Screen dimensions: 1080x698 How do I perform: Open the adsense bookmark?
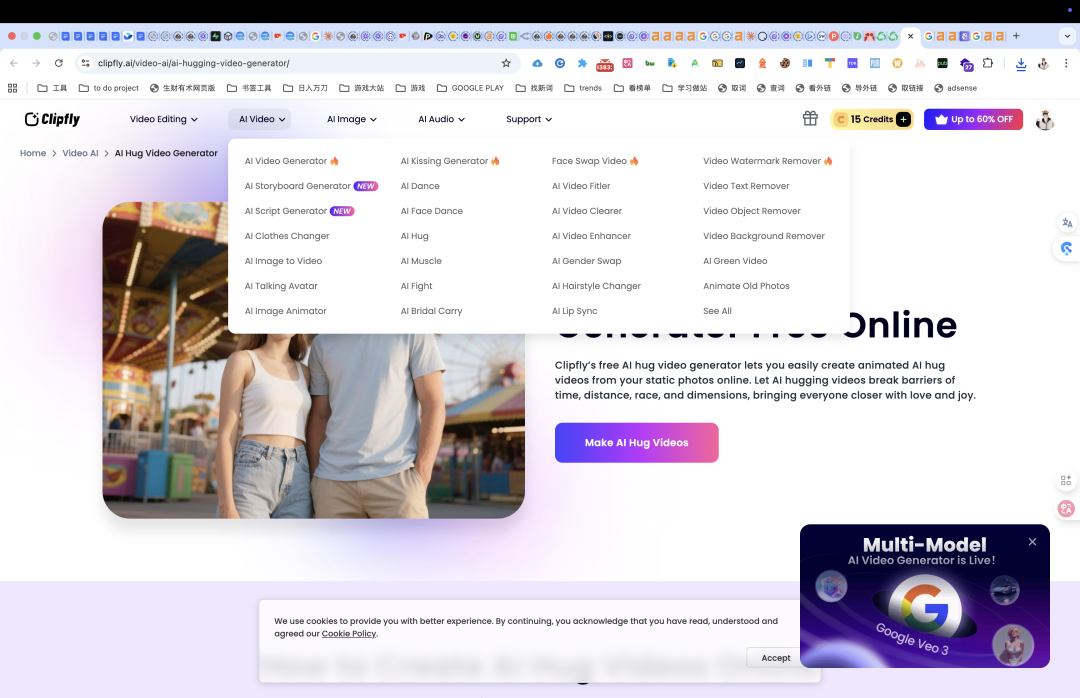coord(955,88)
